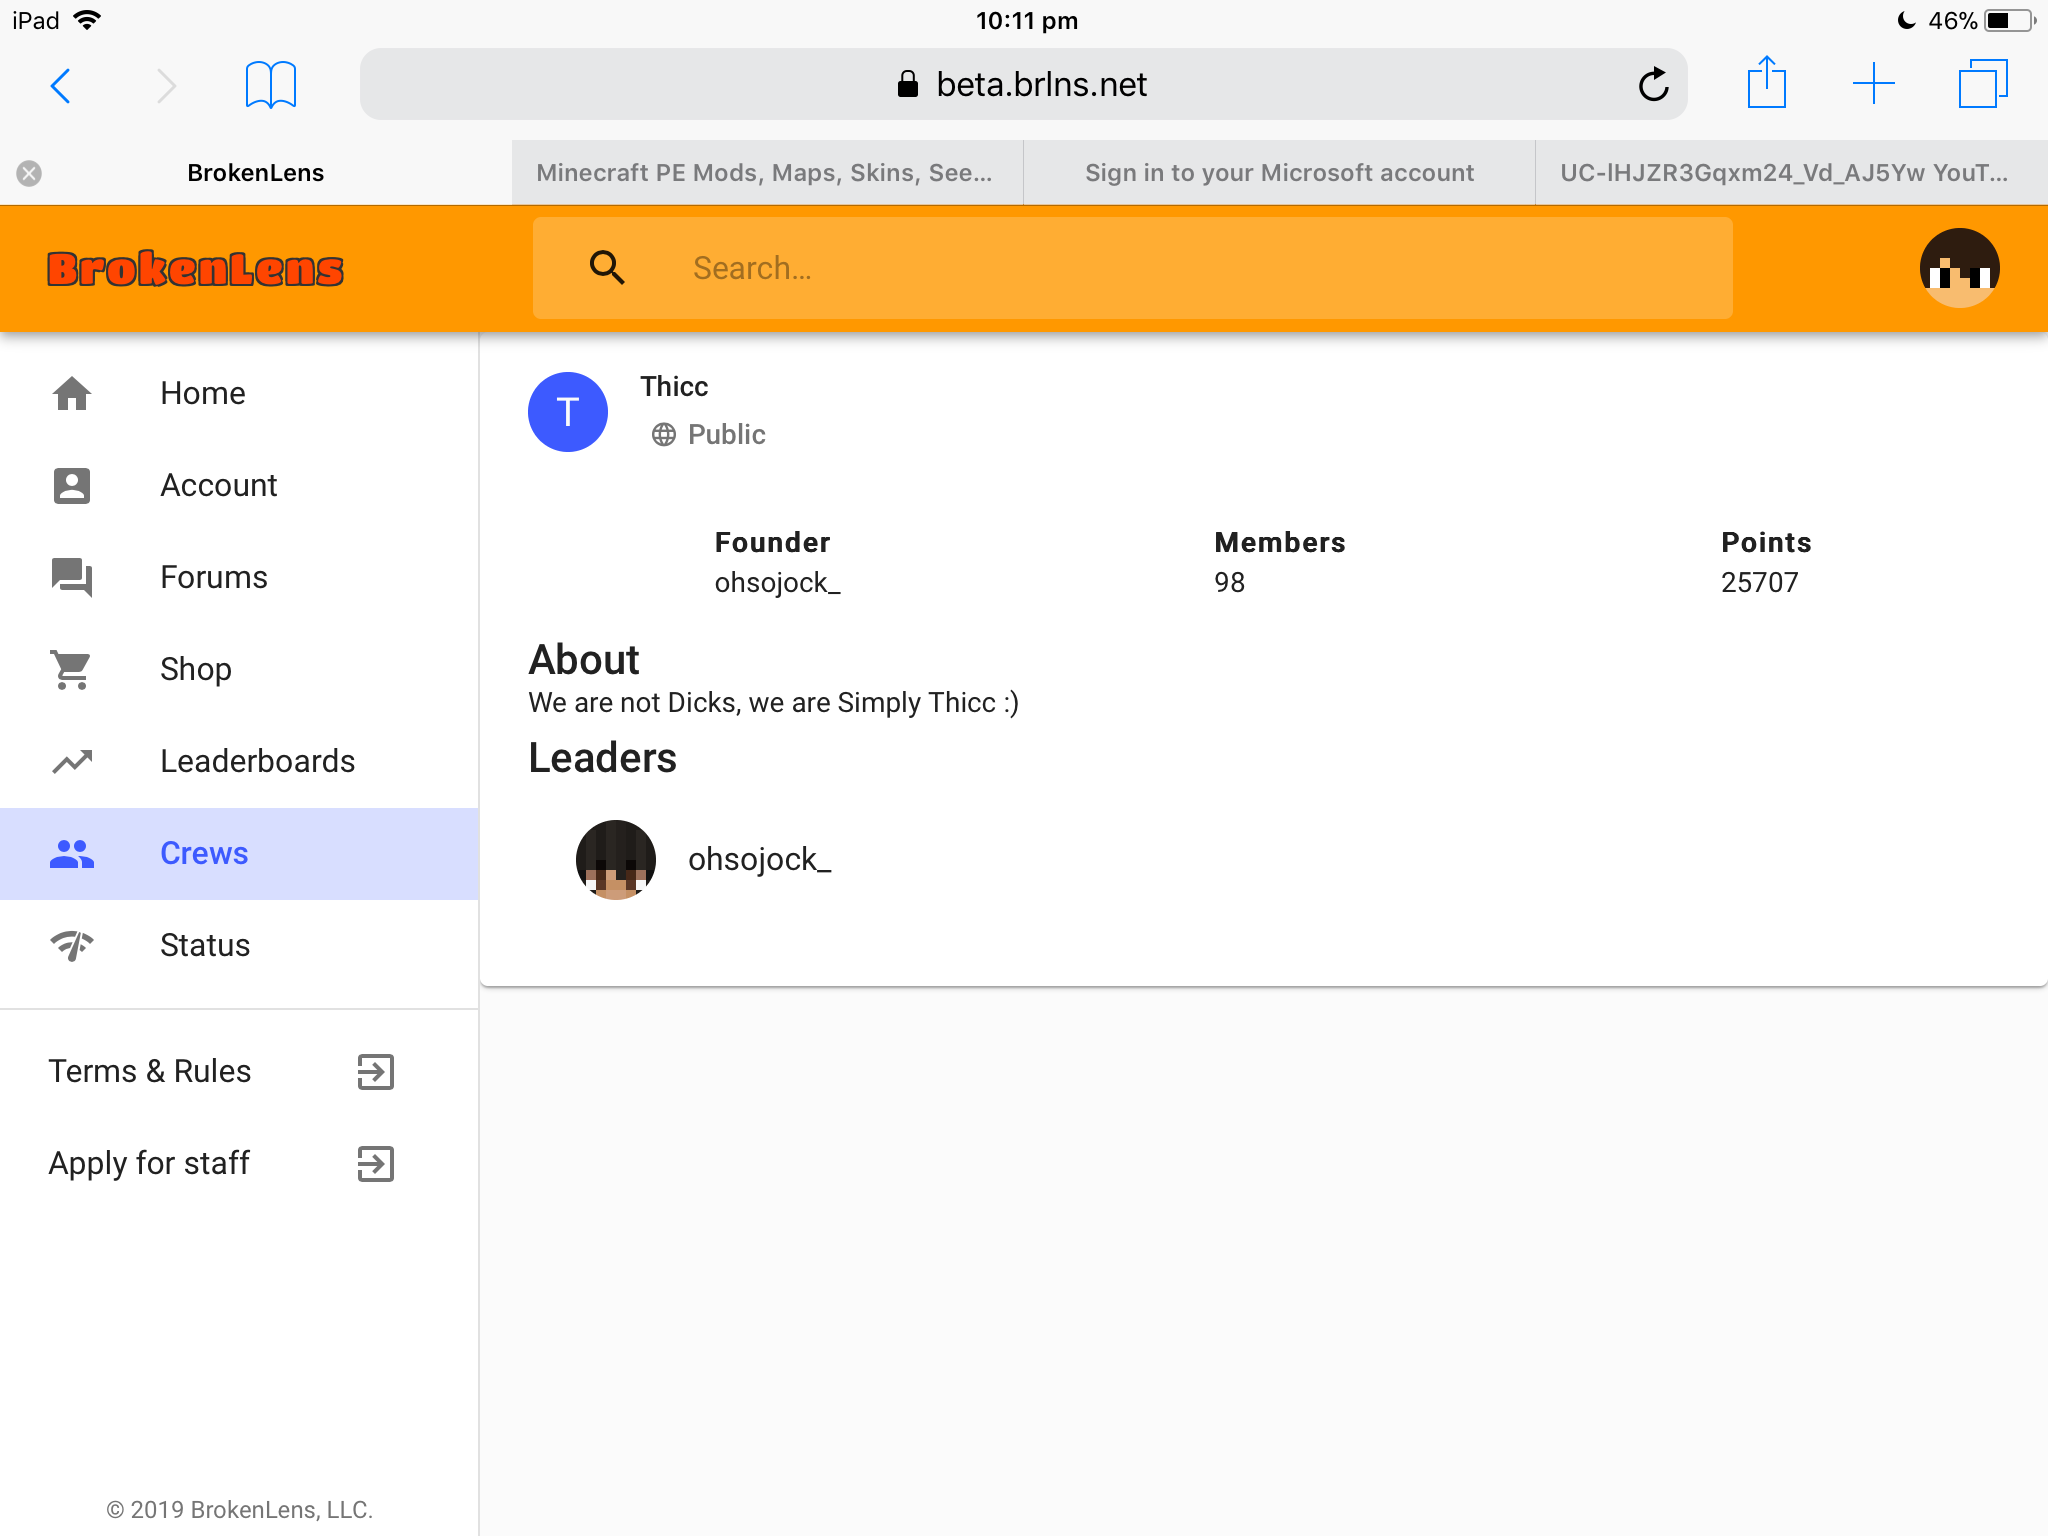The image size is (2048, 1536).
Task: Switch to Minecraft PE Mods tab
Action: pyautogui.click(x=767, y=173)
